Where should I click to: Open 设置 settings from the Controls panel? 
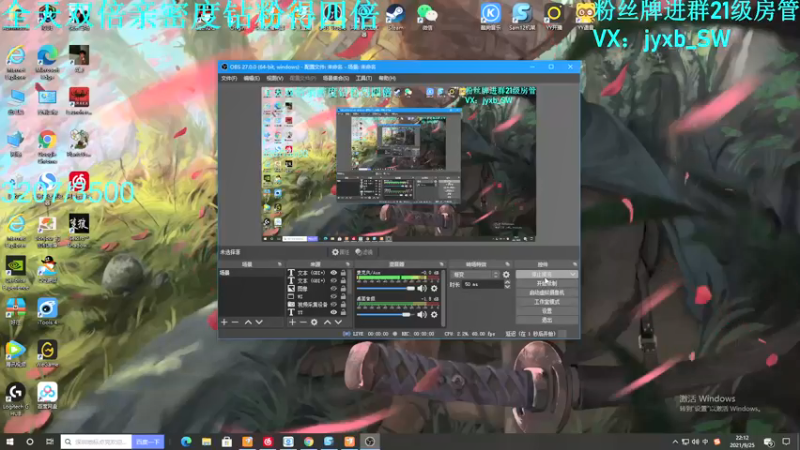(x=546, y=311)
